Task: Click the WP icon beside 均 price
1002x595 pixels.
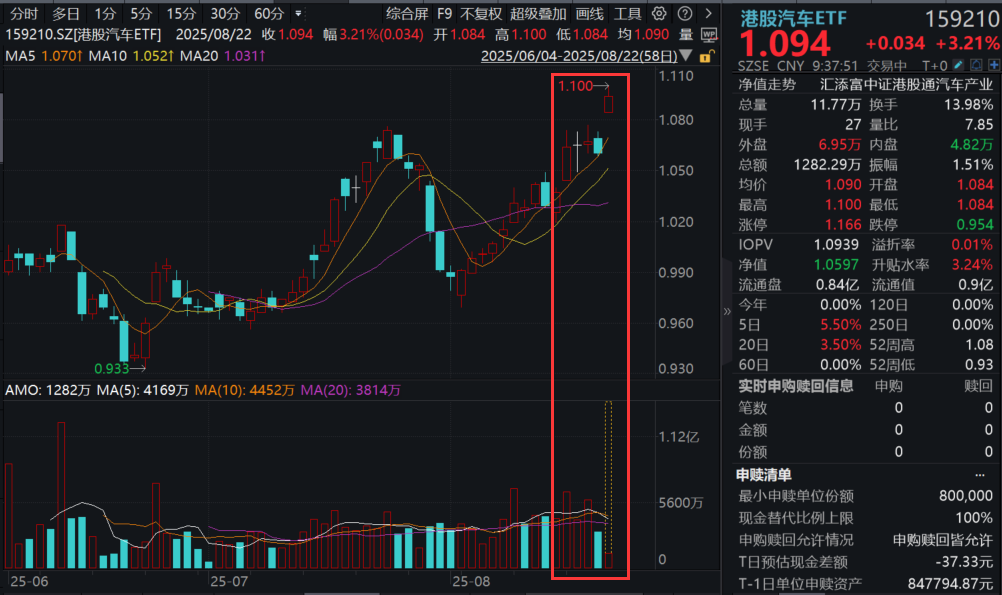Action: [709, 34]
